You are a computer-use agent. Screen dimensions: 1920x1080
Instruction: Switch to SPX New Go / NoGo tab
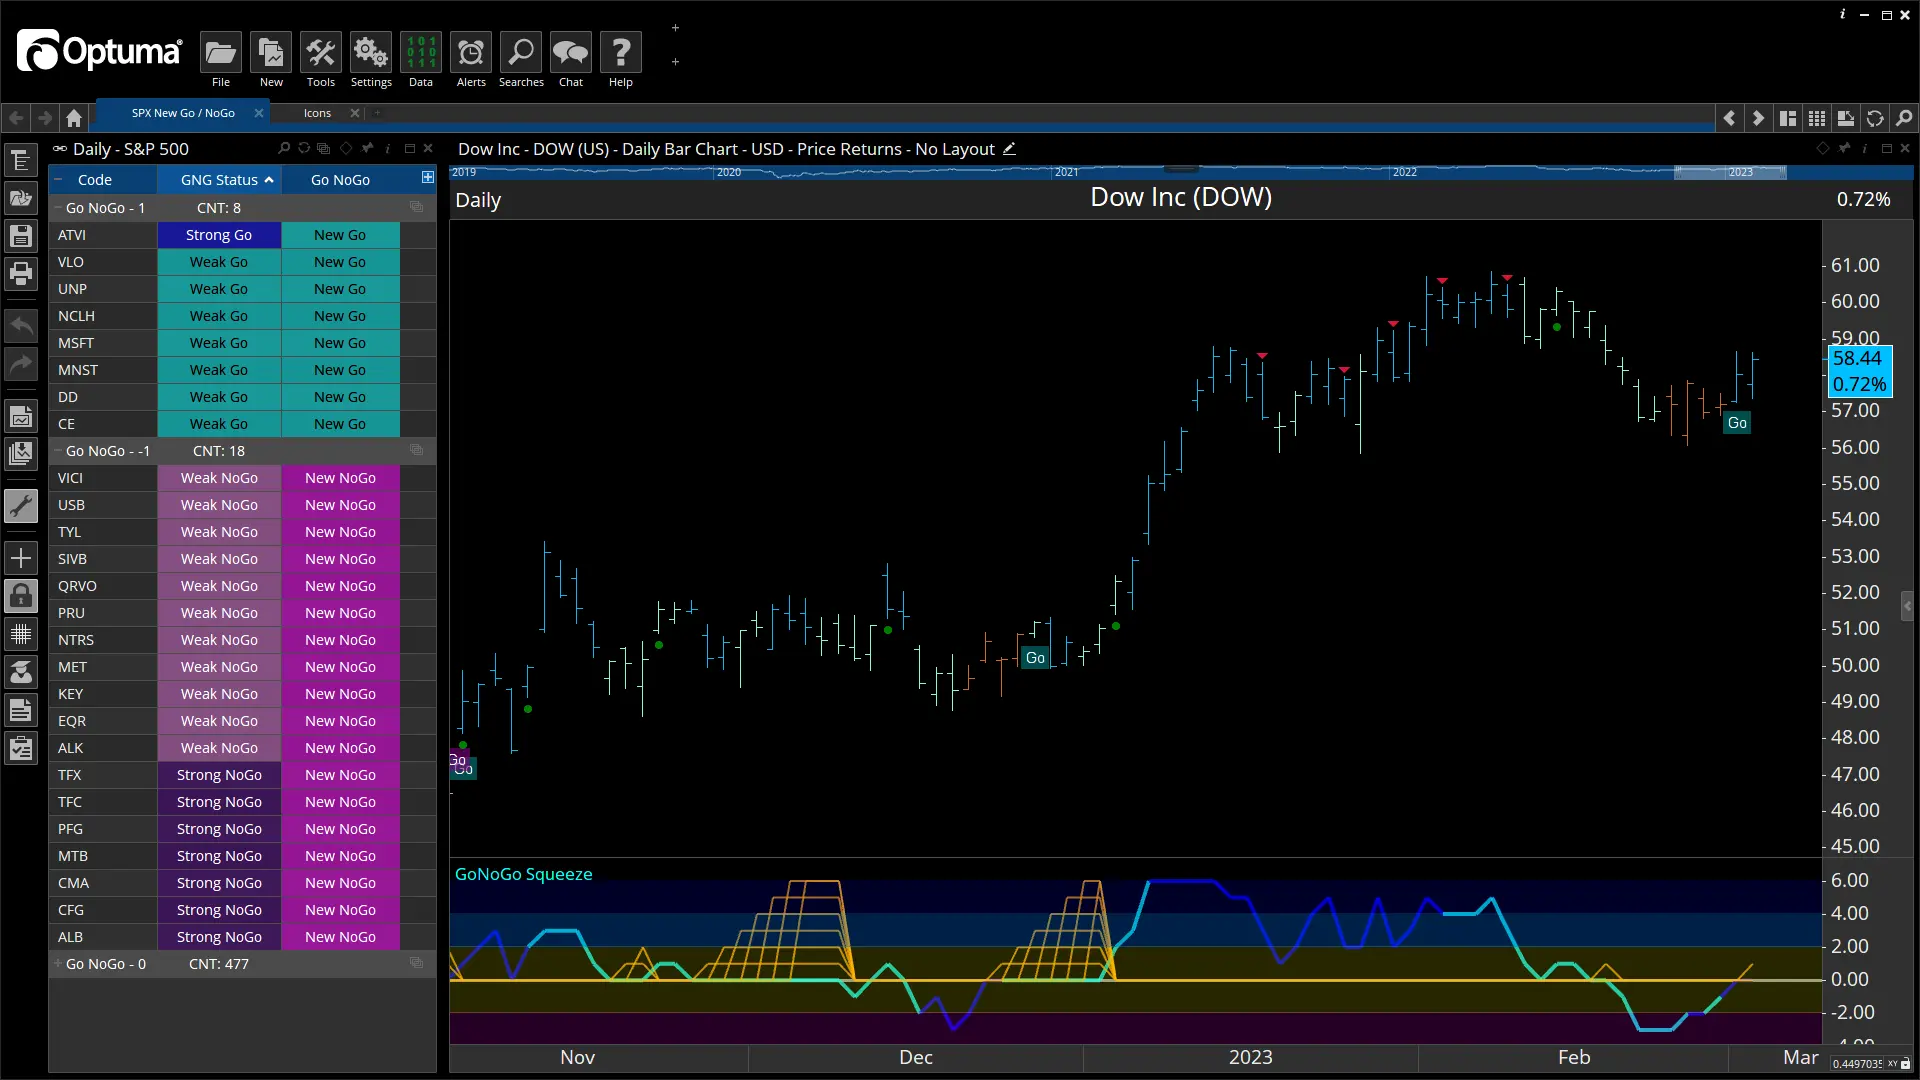click(x=183, y=113)
